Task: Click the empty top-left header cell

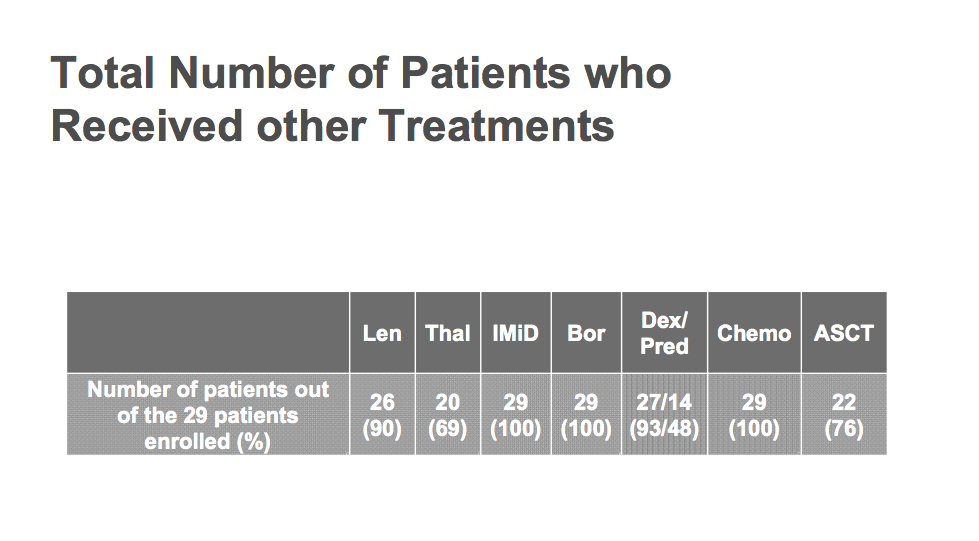Action: click(208, 333)
